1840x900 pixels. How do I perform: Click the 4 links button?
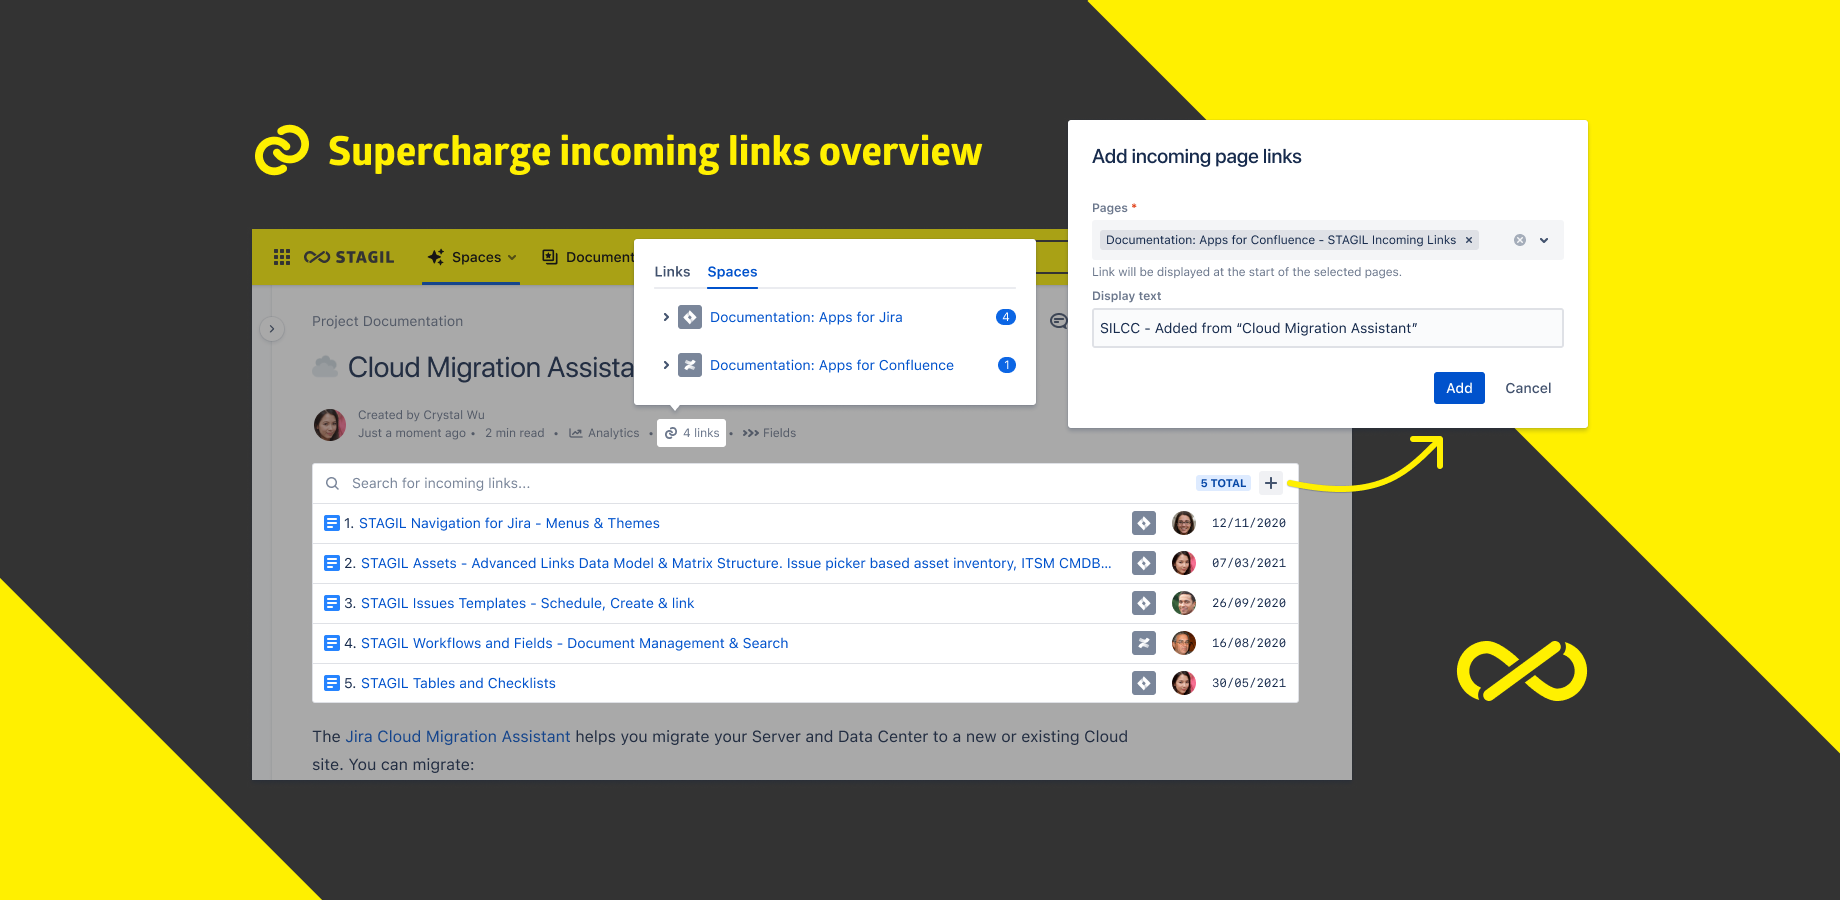coord(691,433)
